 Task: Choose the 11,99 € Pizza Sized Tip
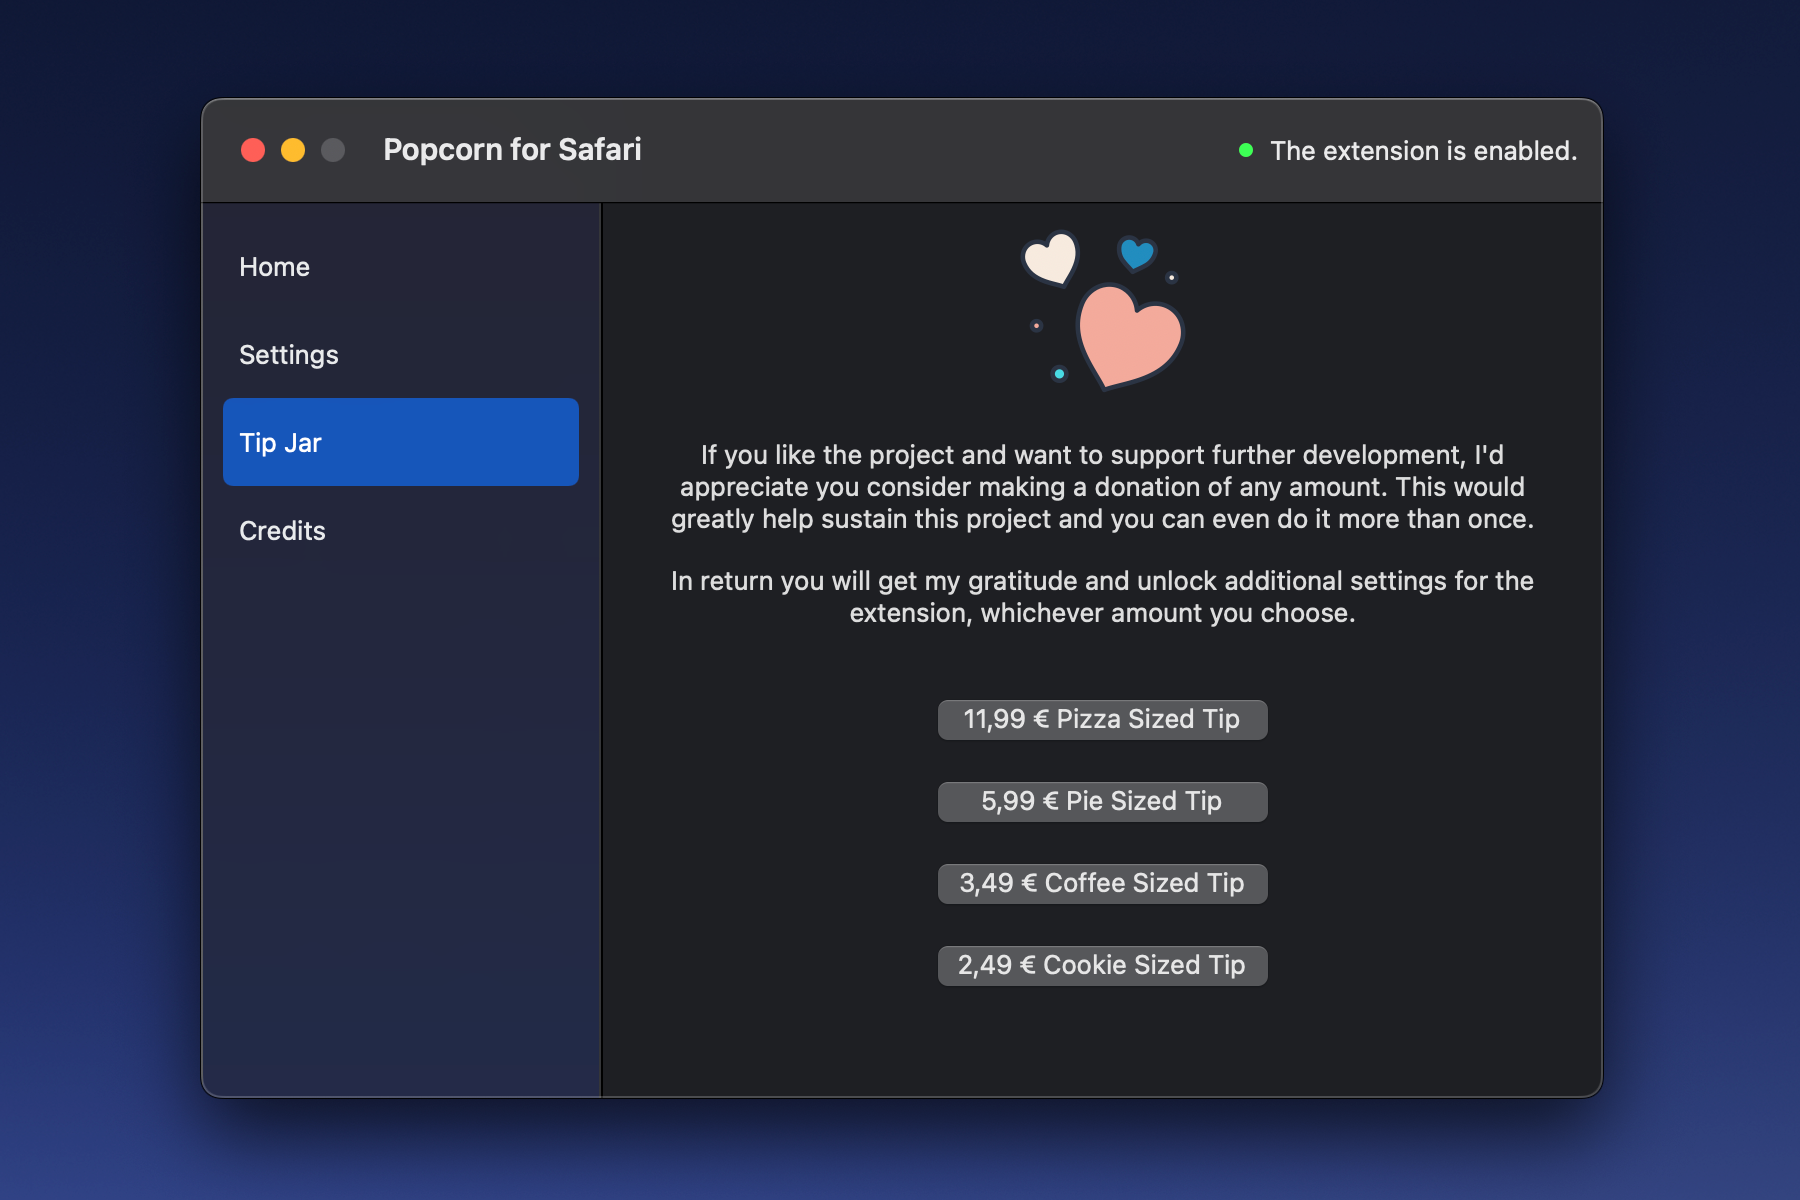1102,720
